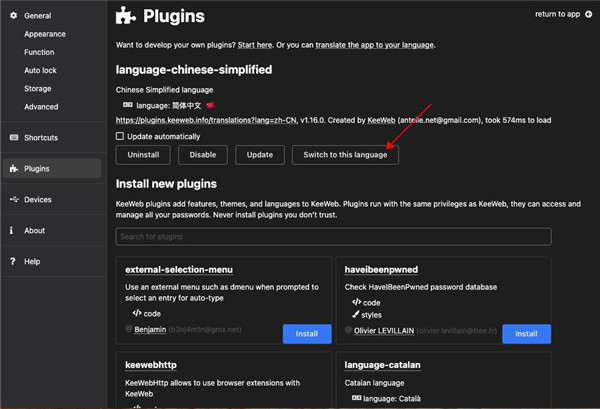Click 'Catalan language' description text
The width and height of the screenshot is (600, 409).
click(374, 383)
